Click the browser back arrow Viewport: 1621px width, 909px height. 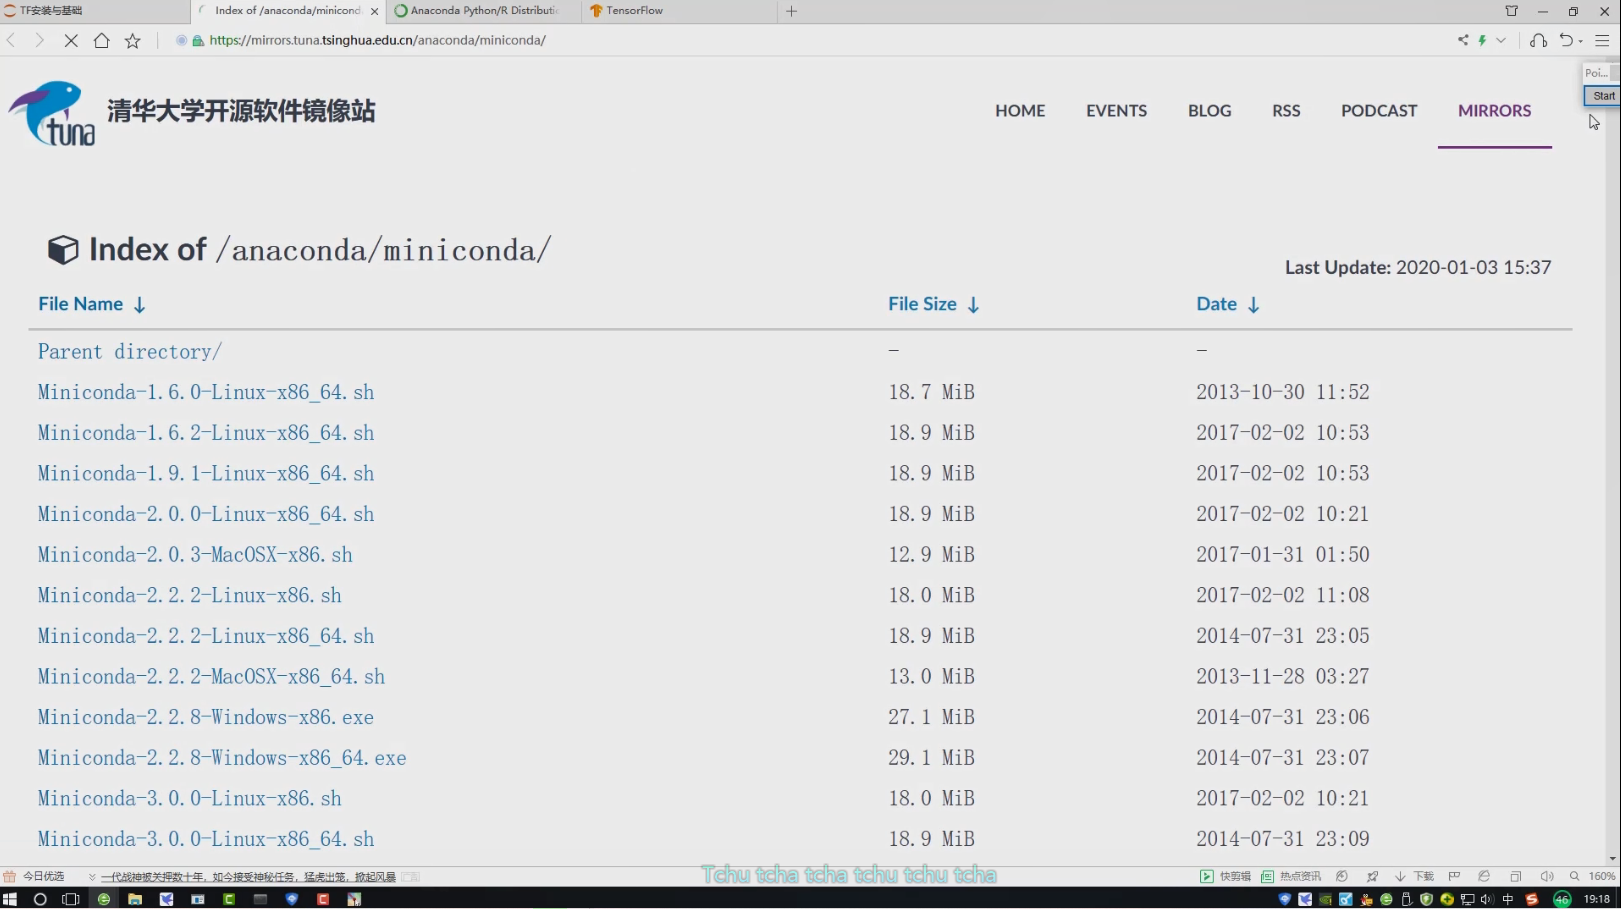(11, 40)
